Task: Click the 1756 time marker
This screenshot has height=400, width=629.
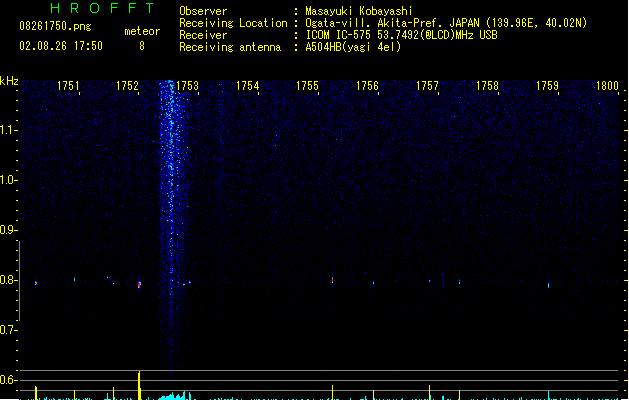Action: coord(367,86)
